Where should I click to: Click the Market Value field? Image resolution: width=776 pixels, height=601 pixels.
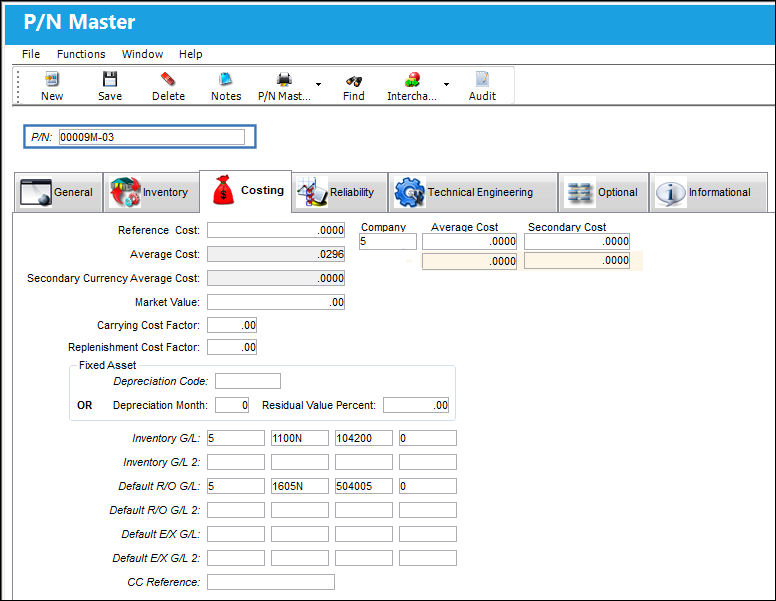tap(276, 302)
